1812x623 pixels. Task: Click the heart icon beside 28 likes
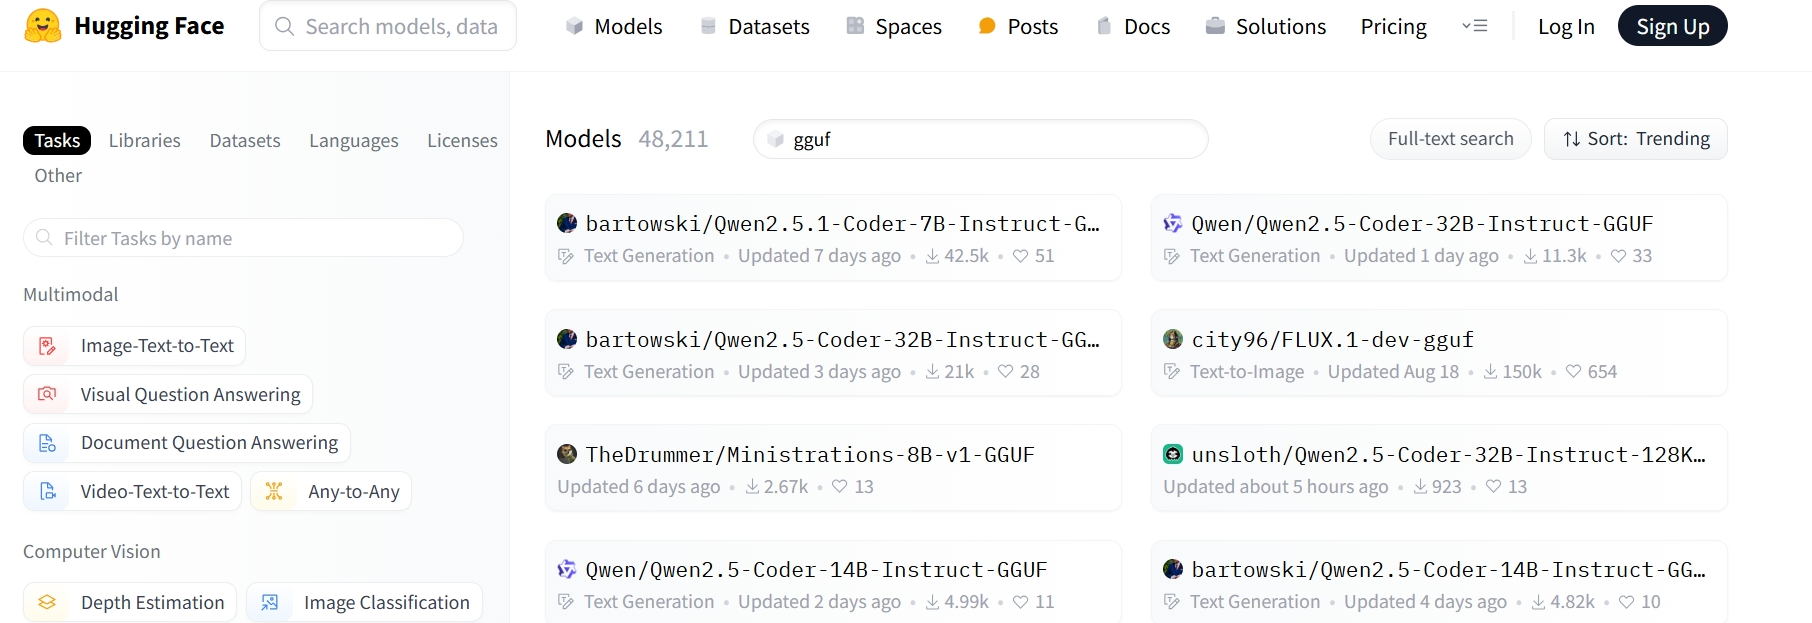[x=1005, y=372]
